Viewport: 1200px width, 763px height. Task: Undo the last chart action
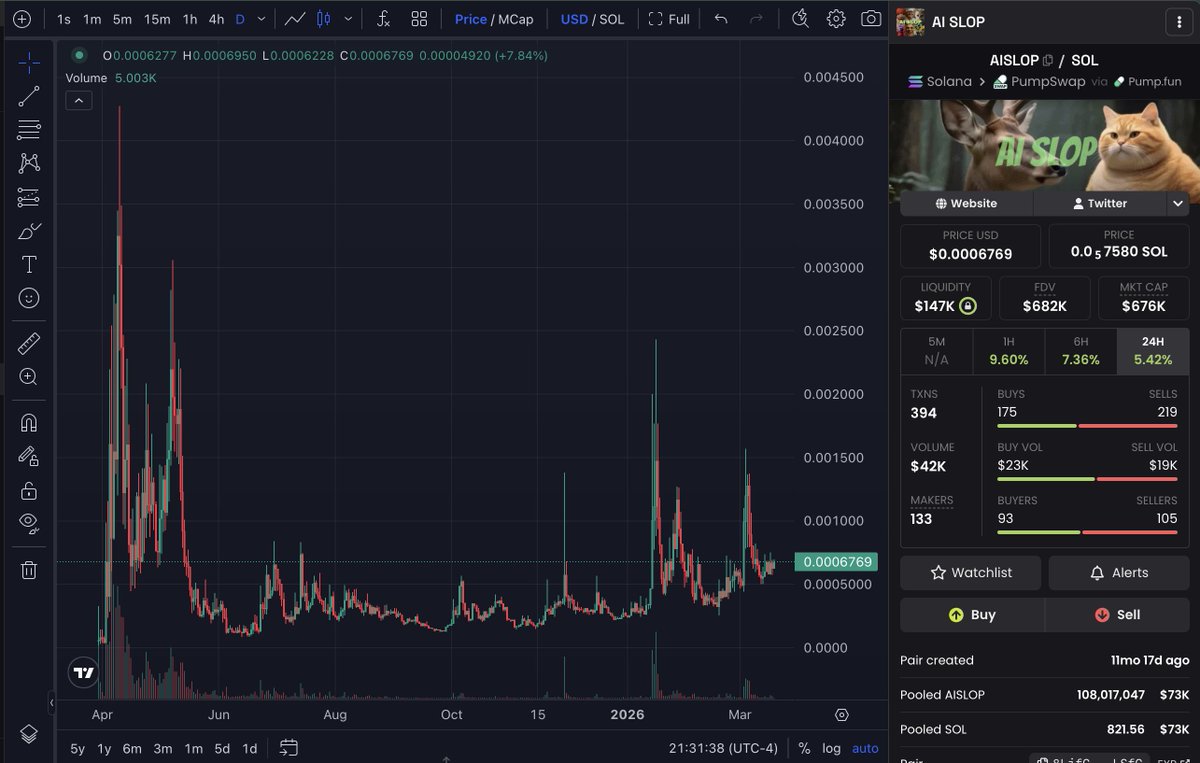(x=721, y=19)
